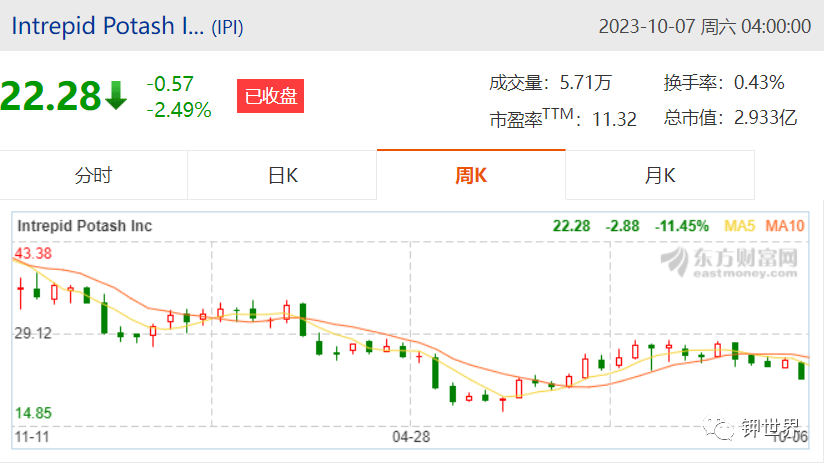This screenshot has width=827, height=464.
Task: Click the 14.85 low price label
Action: click(x=33, y=413)
